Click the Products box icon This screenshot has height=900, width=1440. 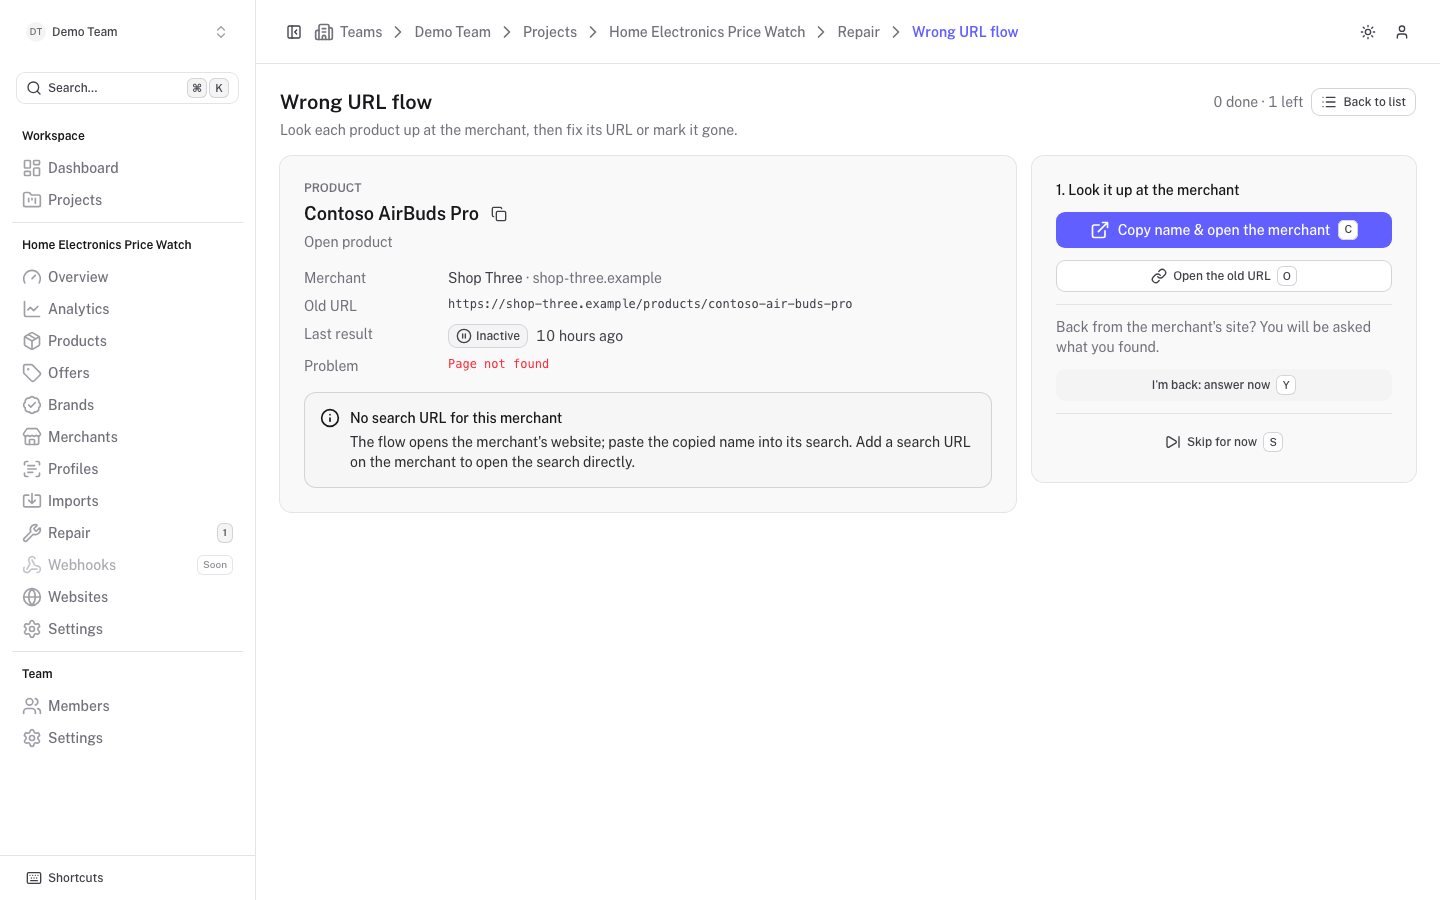click(32, 341)
